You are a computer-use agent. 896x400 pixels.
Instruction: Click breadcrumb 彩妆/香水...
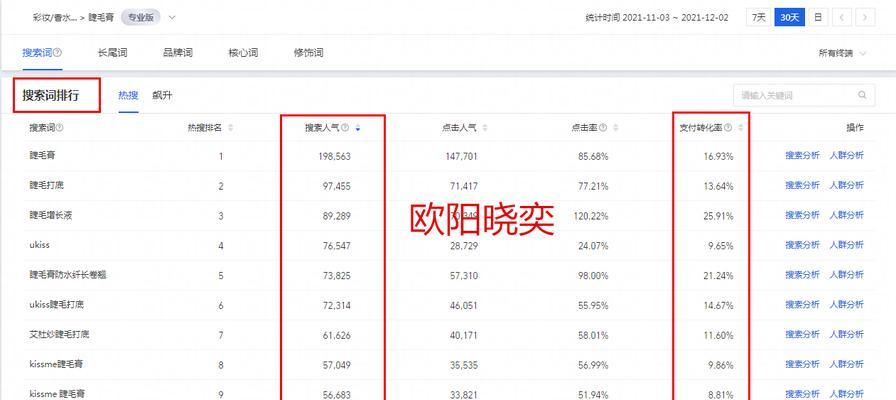(55, 18)
